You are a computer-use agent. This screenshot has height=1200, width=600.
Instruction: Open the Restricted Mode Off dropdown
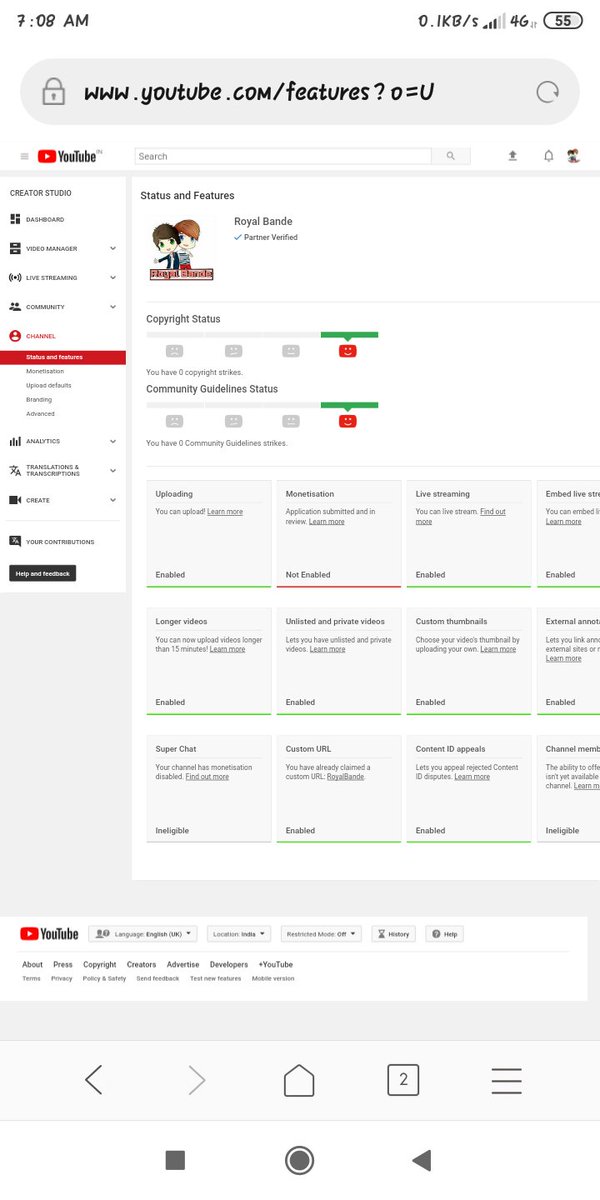pos(320,934)
